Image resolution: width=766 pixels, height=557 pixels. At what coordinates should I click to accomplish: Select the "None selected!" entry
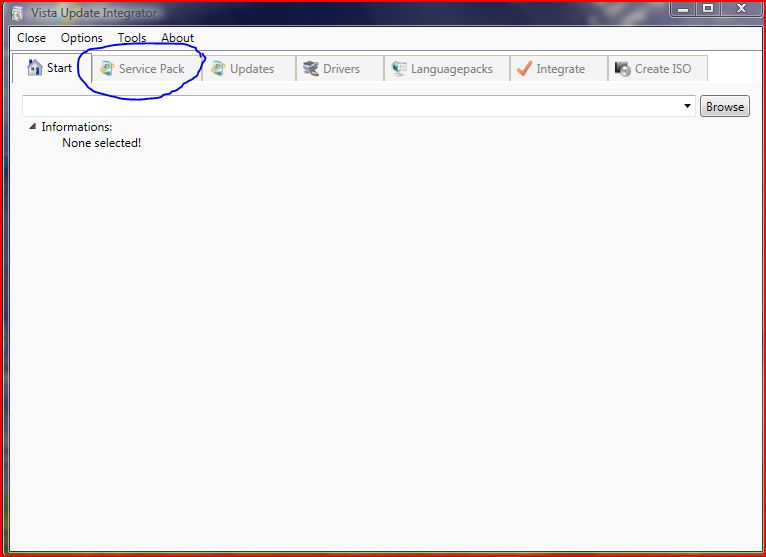101,143
